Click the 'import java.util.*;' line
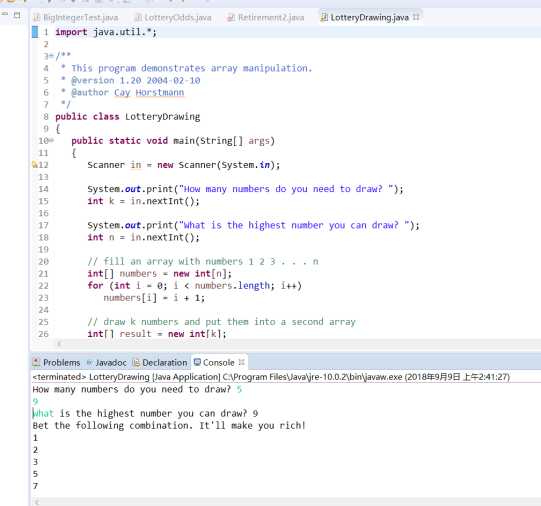 [x=106, y=32]
